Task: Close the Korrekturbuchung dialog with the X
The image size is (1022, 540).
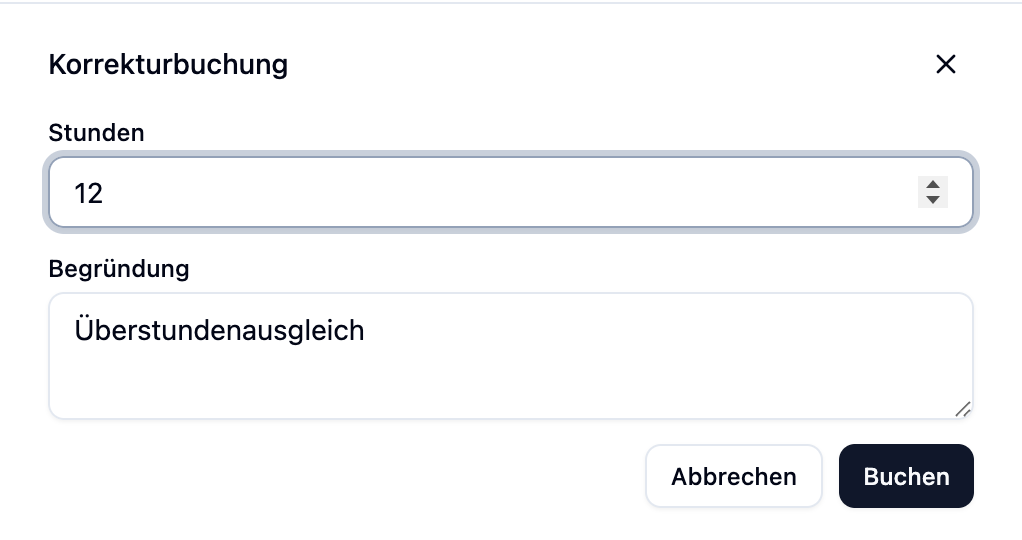Action: coord(945,64)
